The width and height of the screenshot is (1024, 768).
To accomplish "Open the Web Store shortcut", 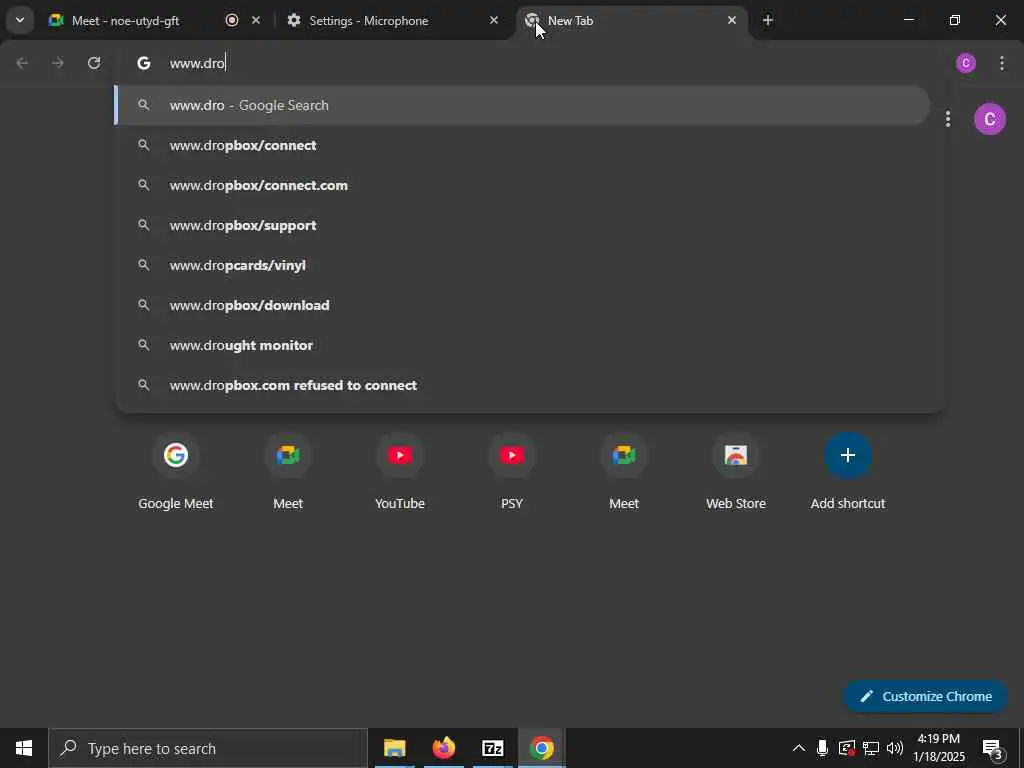I will click(736, 472).
